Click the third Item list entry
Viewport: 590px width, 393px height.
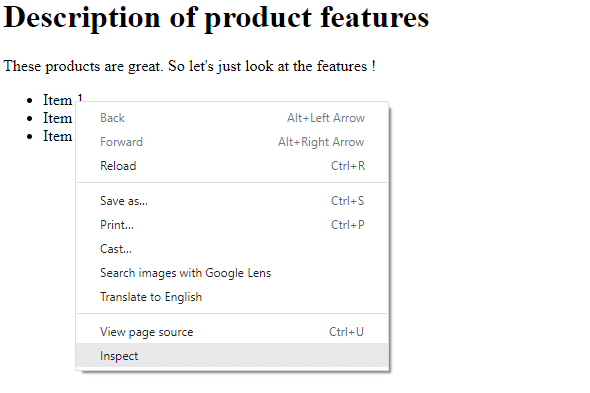(58, 136)
